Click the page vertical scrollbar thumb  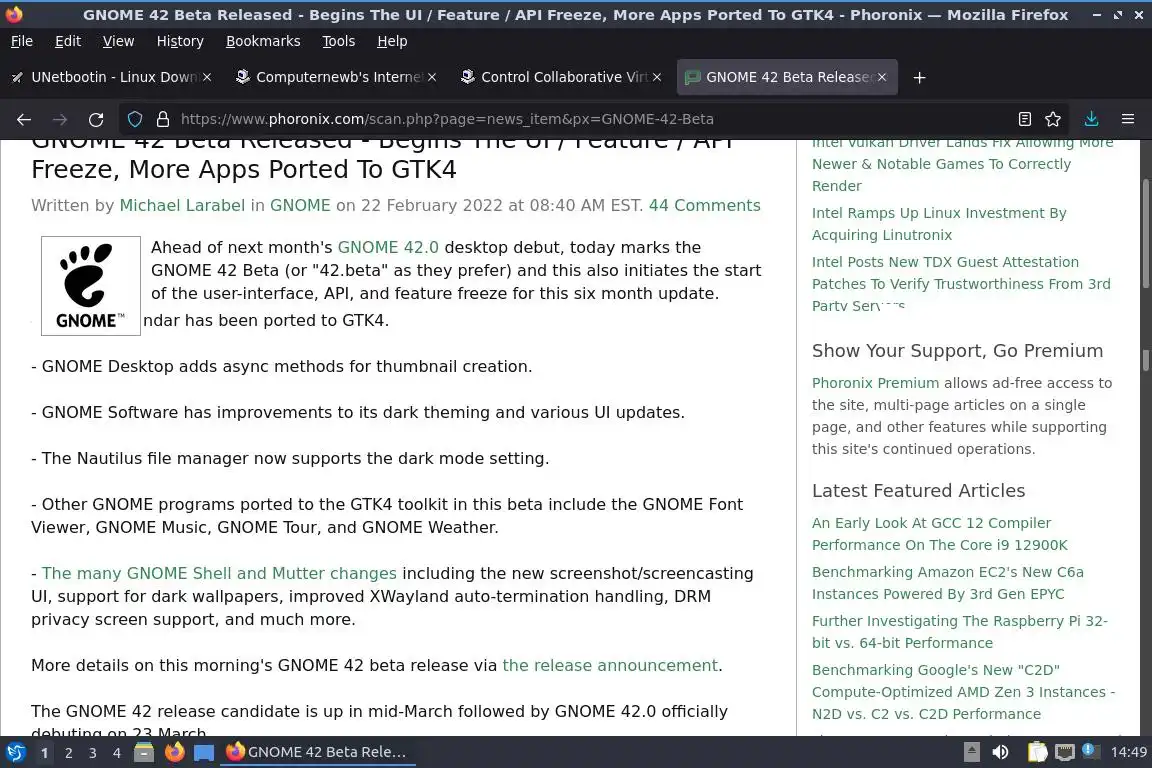point(1145,234)
